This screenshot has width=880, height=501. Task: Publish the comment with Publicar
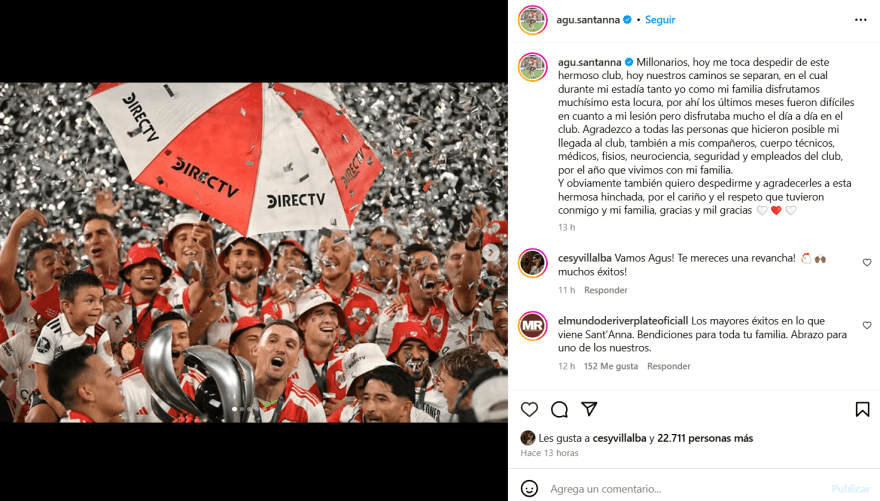(x=850, y=489)
